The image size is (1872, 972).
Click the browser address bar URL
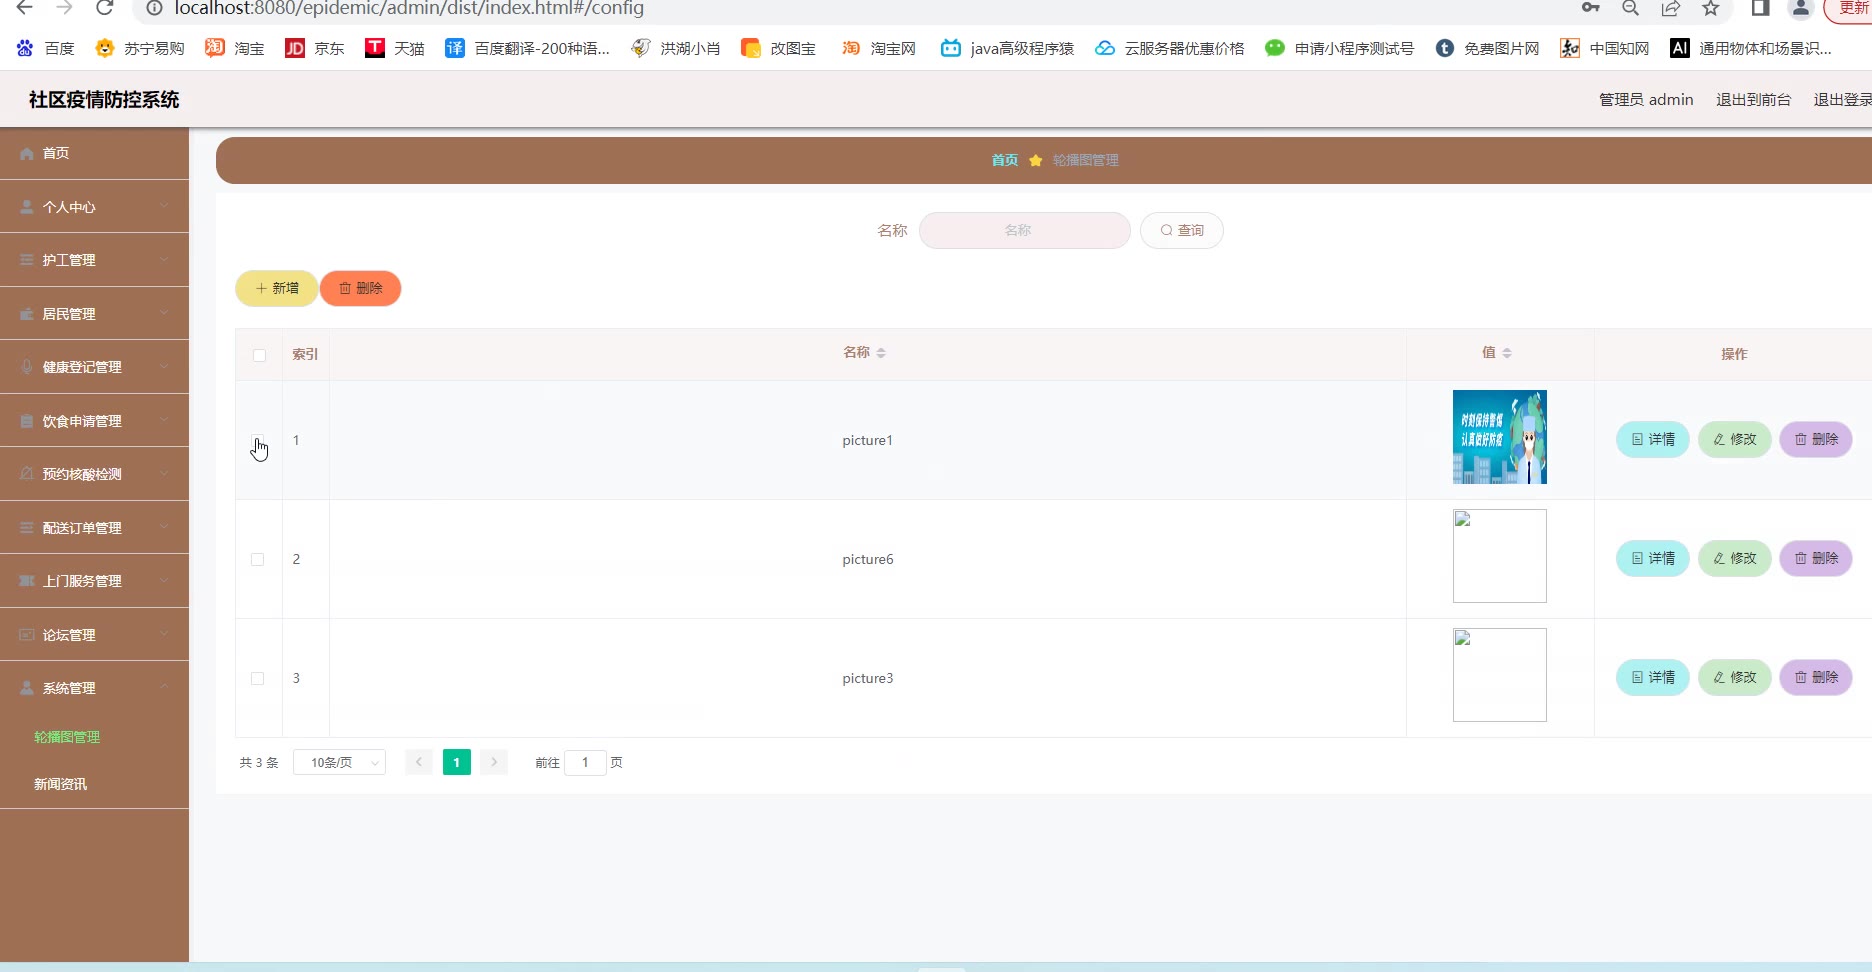coord(409,8)
